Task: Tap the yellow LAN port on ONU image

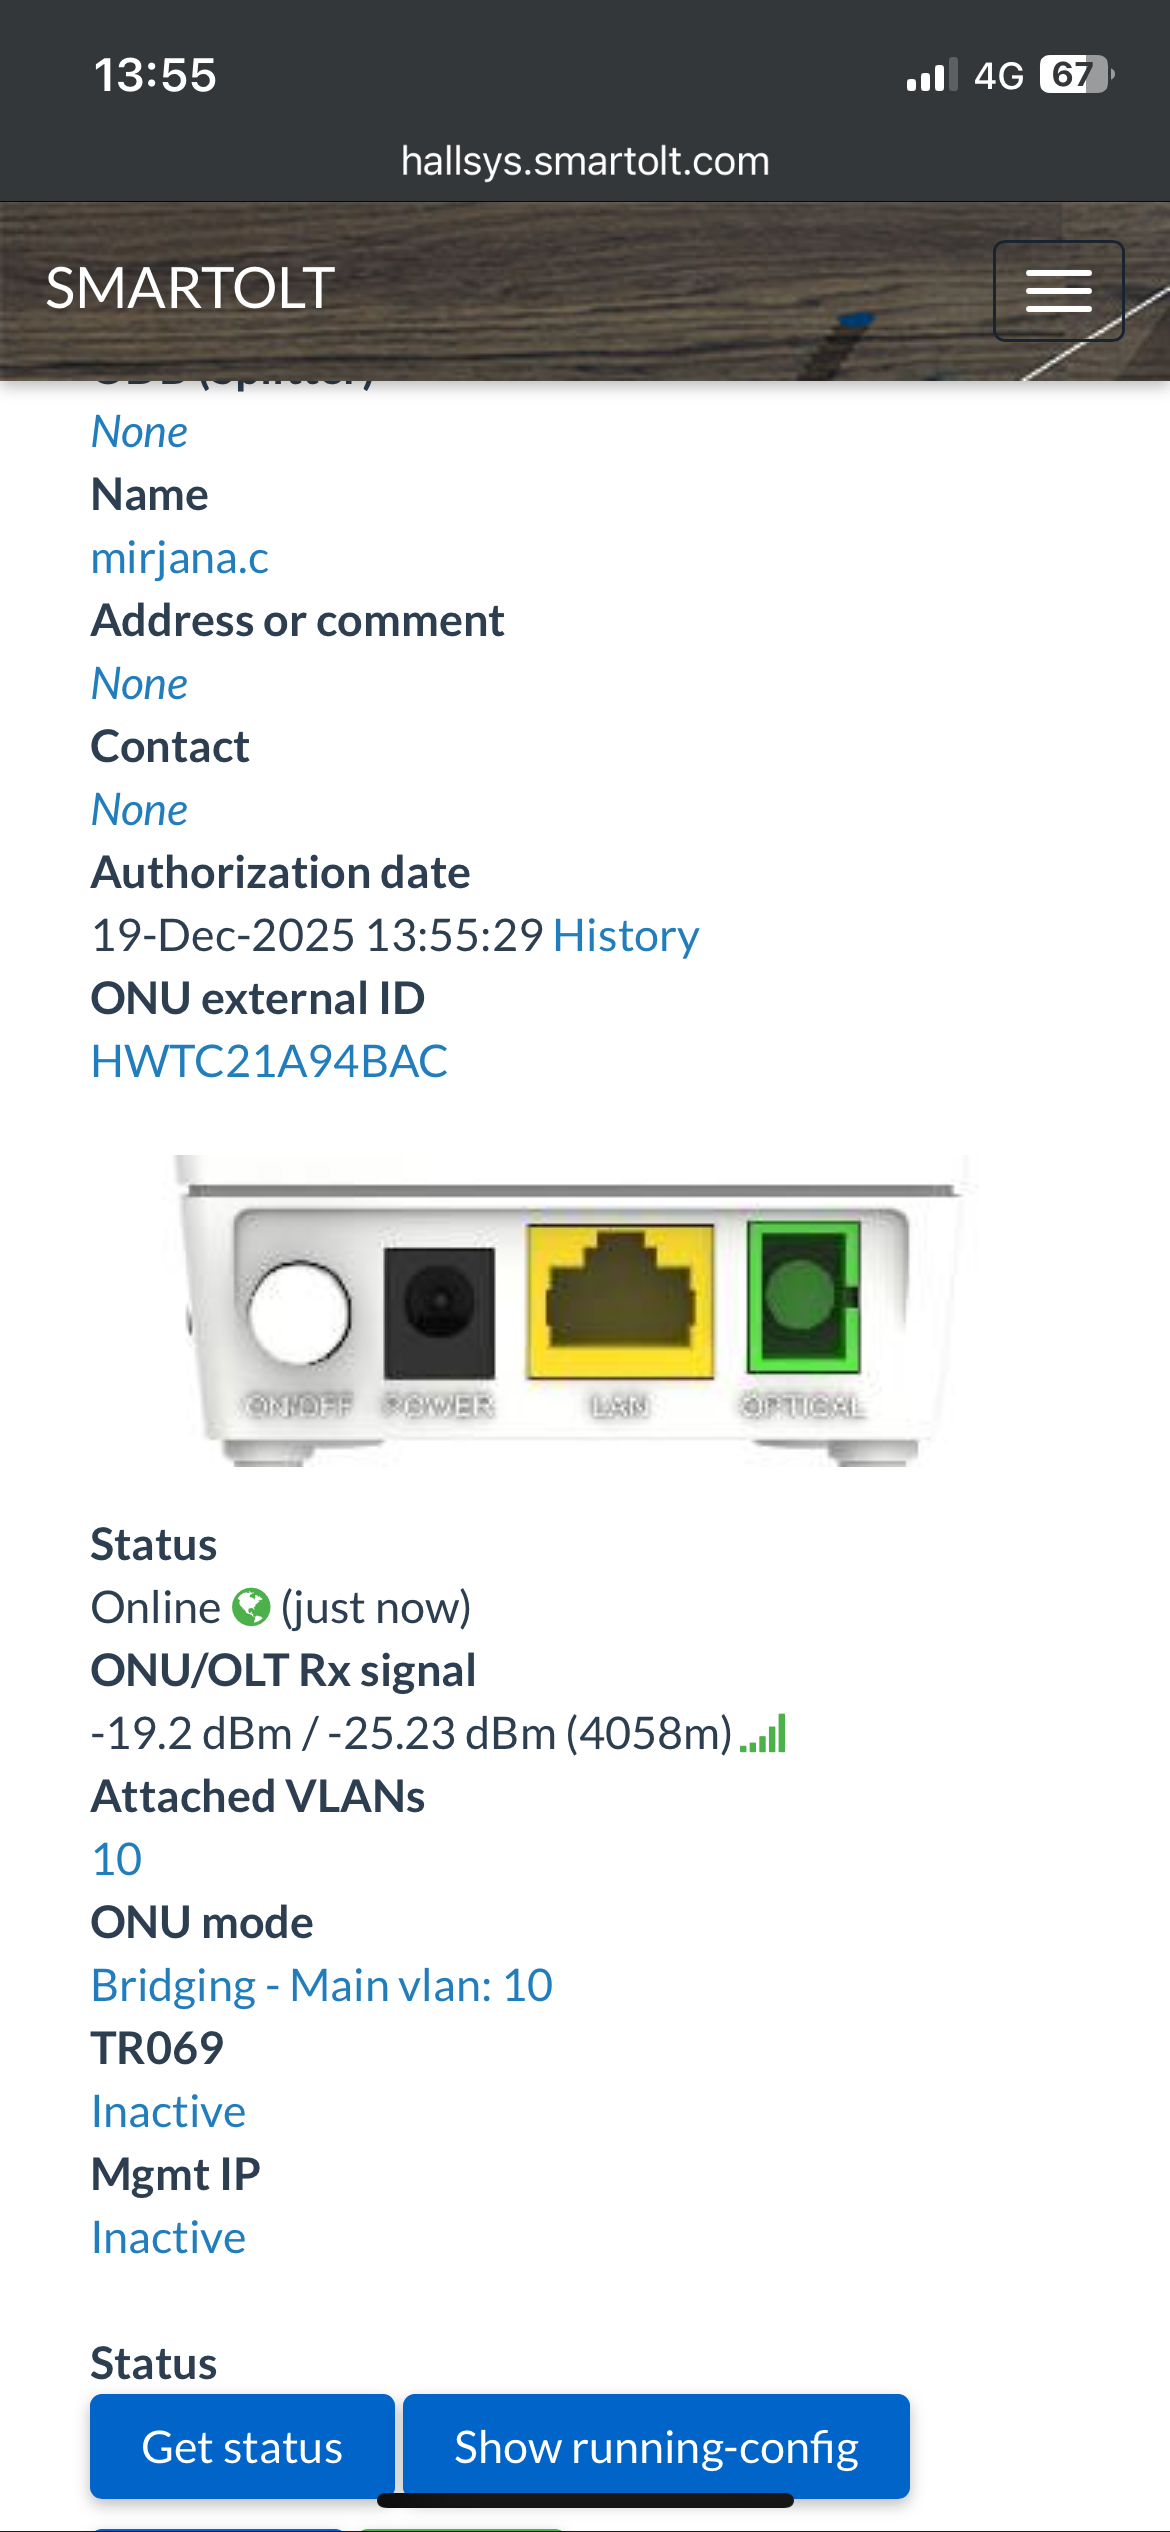Action: tap(620, 1301)
